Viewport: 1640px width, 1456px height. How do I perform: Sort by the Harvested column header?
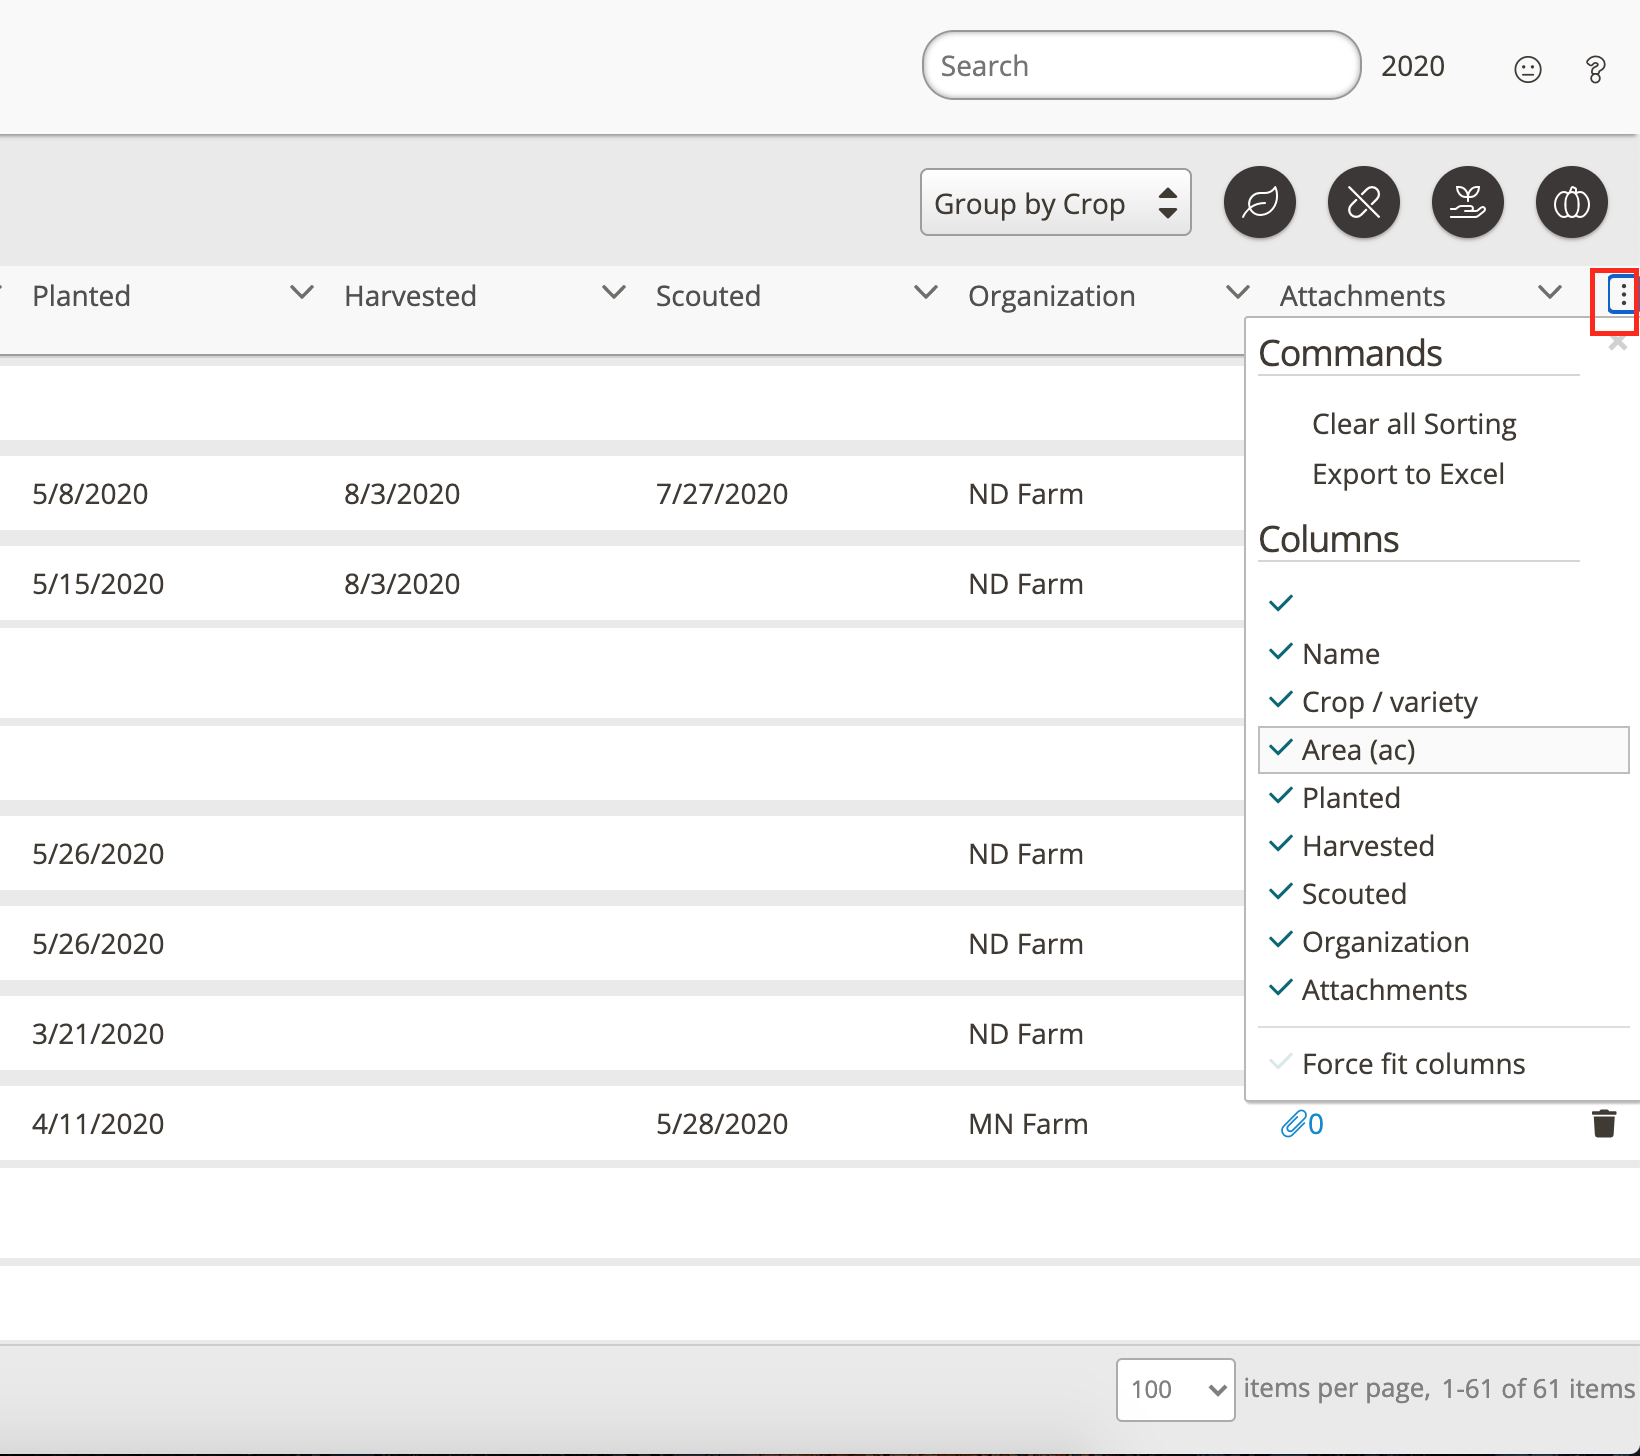[x=410, y=296]
